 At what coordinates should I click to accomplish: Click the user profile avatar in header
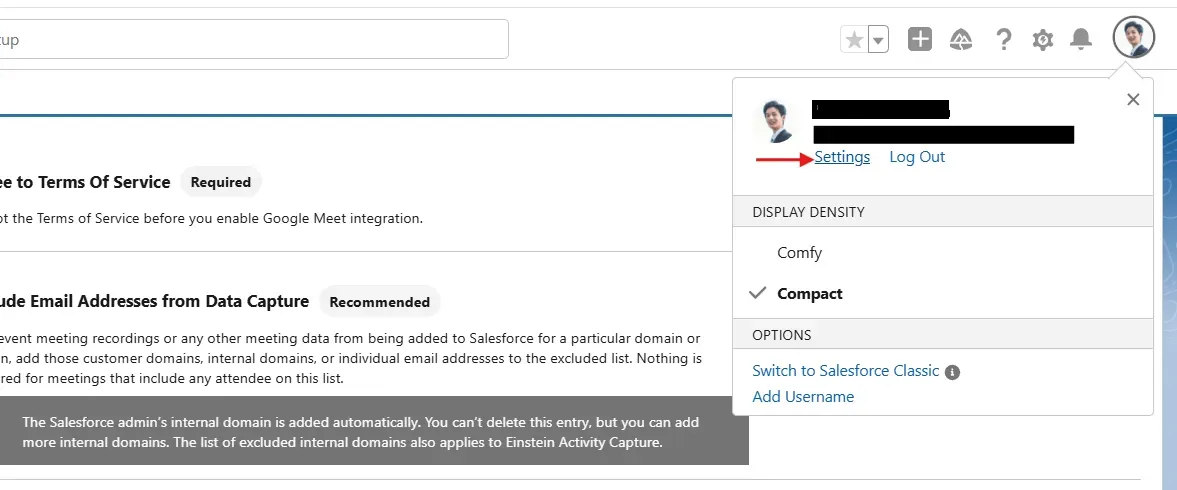click(1133, 39)
